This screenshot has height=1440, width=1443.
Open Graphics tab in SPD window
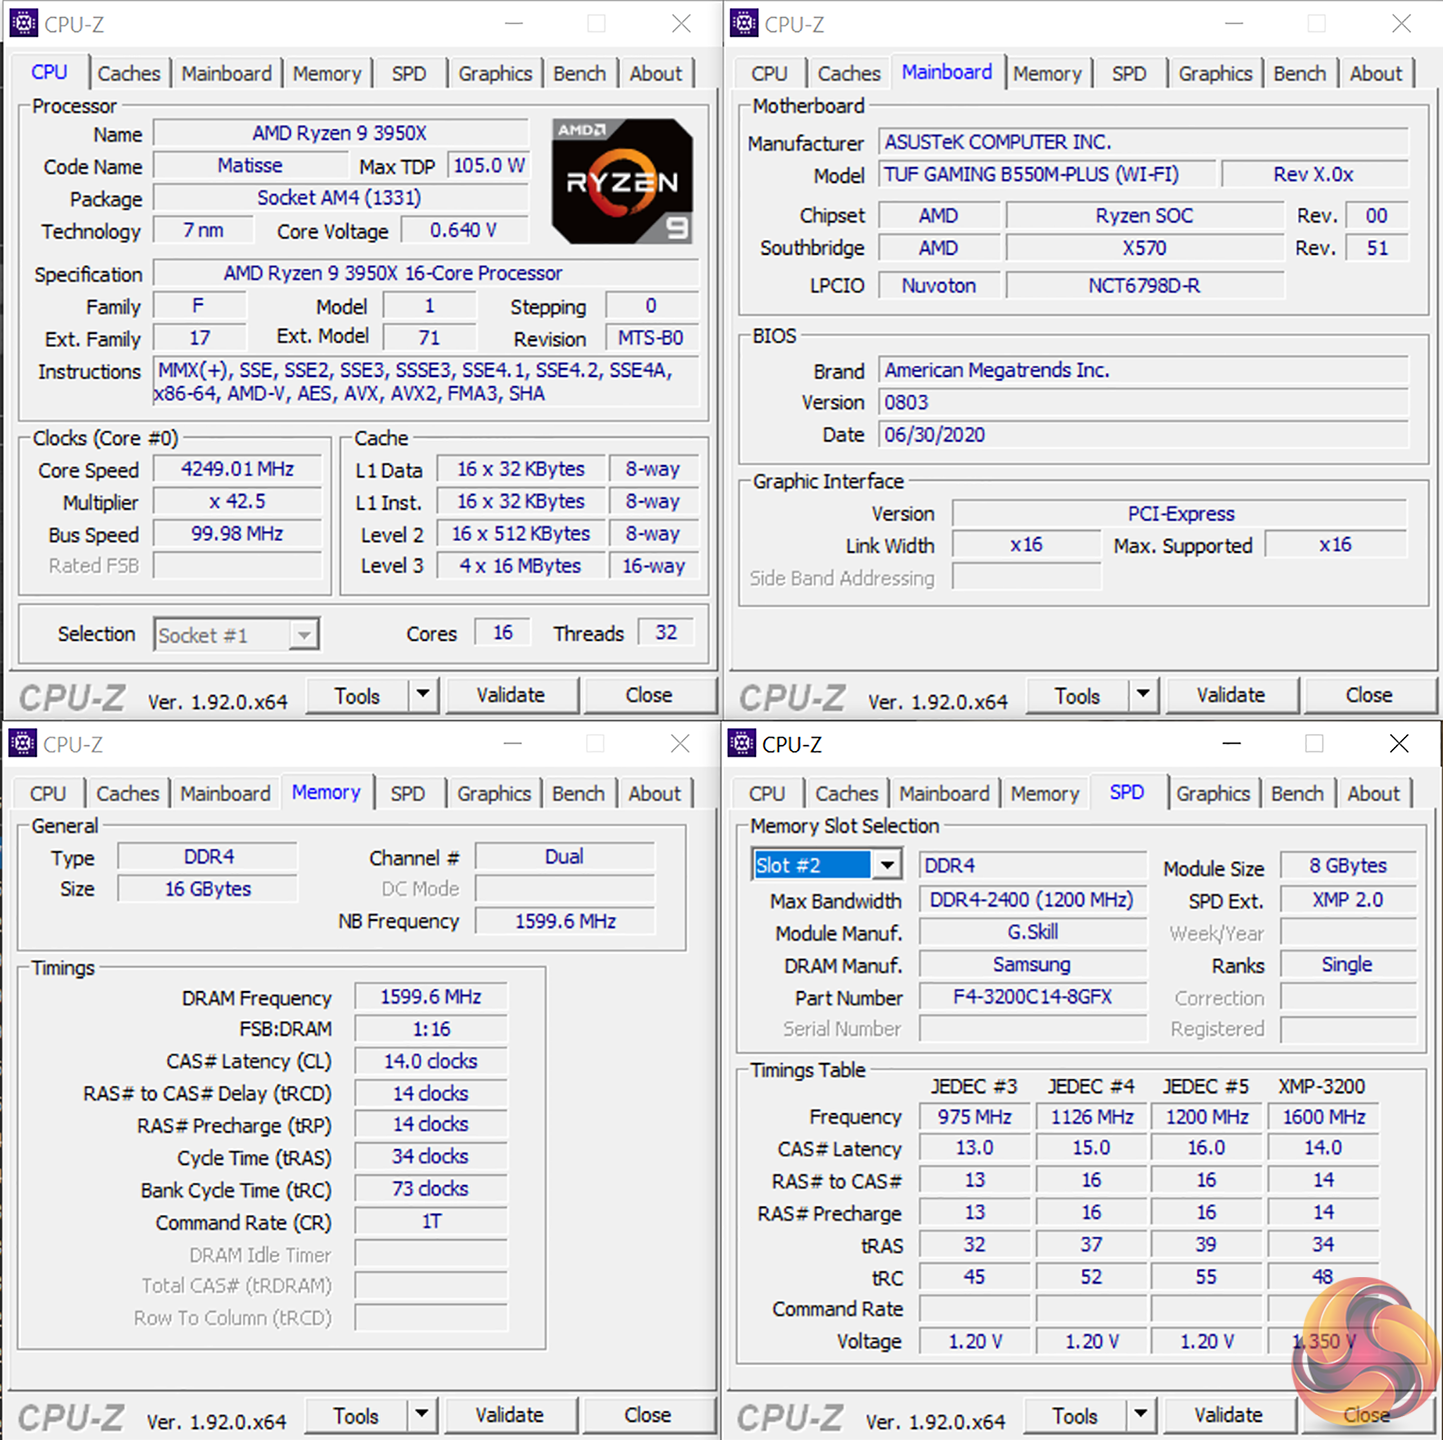(x=1213, y=794)
